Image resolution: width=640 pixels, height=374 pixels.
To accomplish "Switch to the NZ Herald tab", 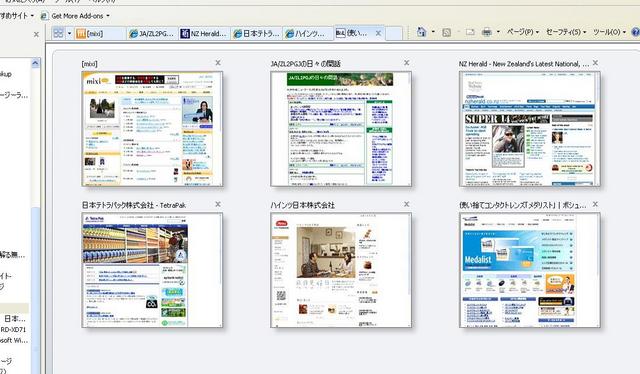I will (204, 33).
